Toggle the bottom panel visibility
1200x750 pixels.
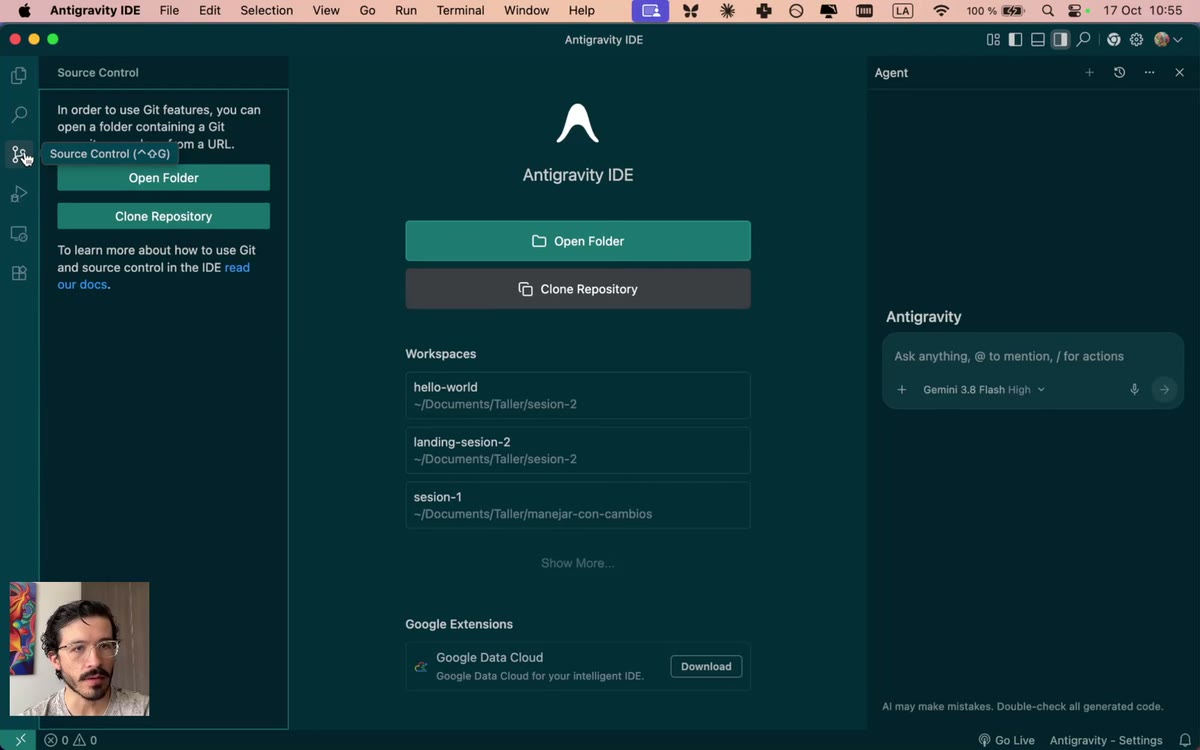coord(1038,40)
